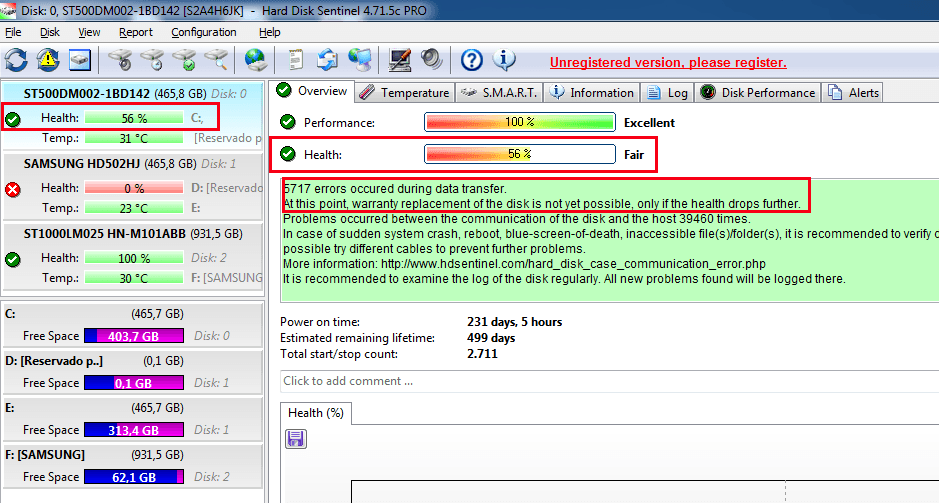Click the 100 % health bar of ST1000LM025
The width and height of the screenshot is (939, 503).
point(134,258)
